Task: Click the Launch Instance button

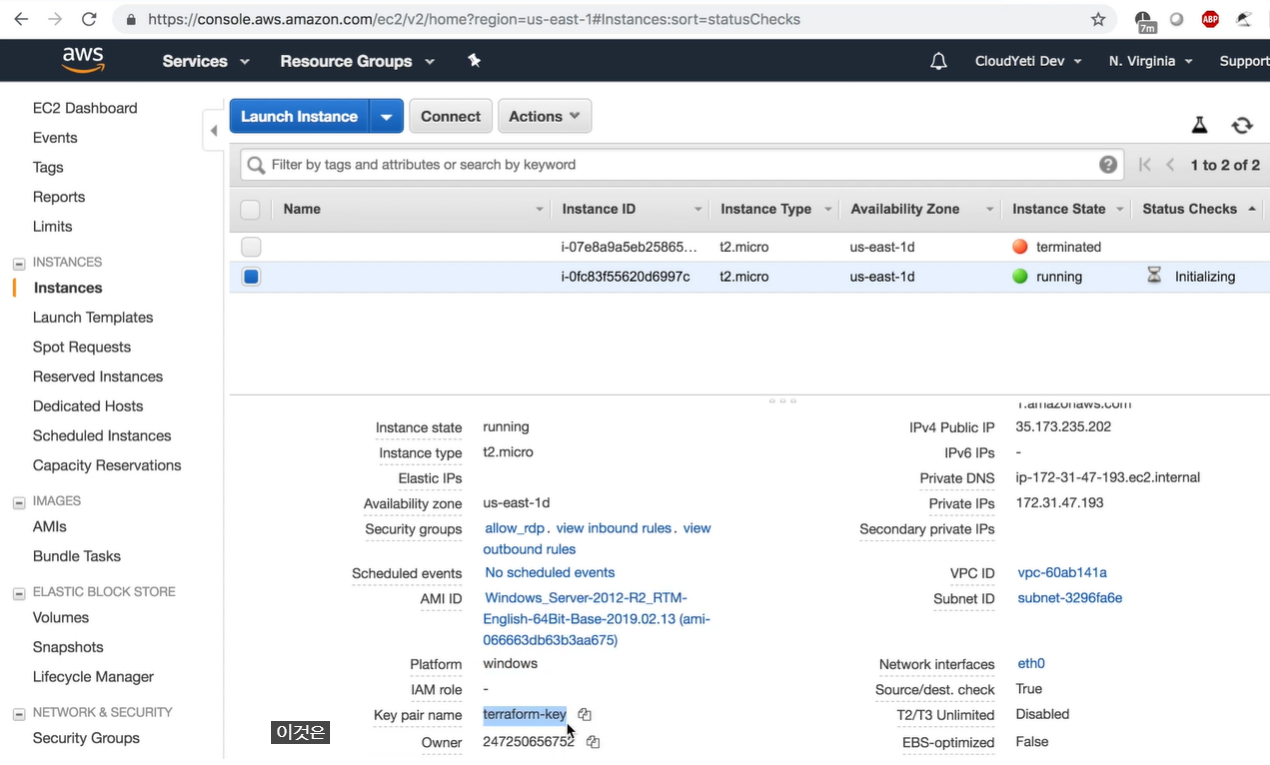Action: click(299, 116)
